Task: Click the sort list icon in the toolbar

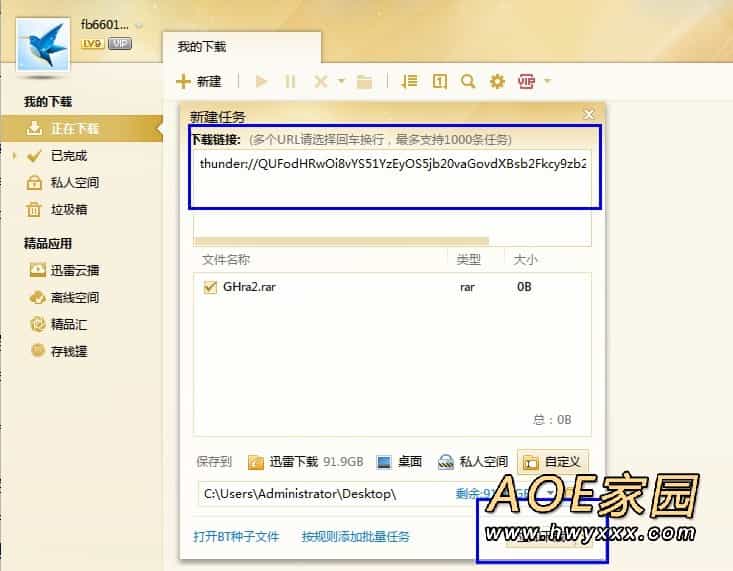Action: click(x=409, y=81)
